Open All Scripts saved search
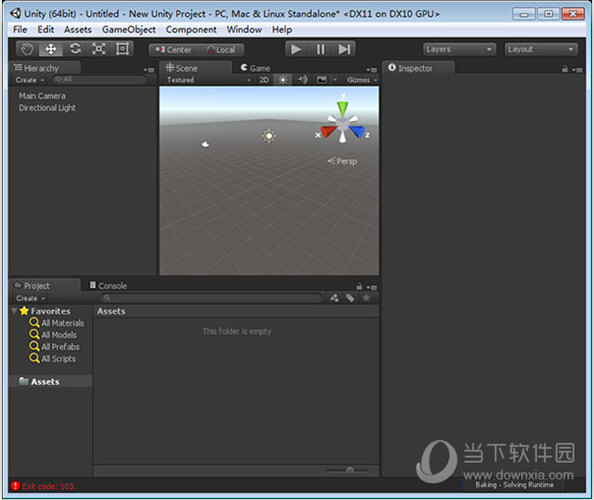This screenshot has width=594, height=500. coord(53,359)
